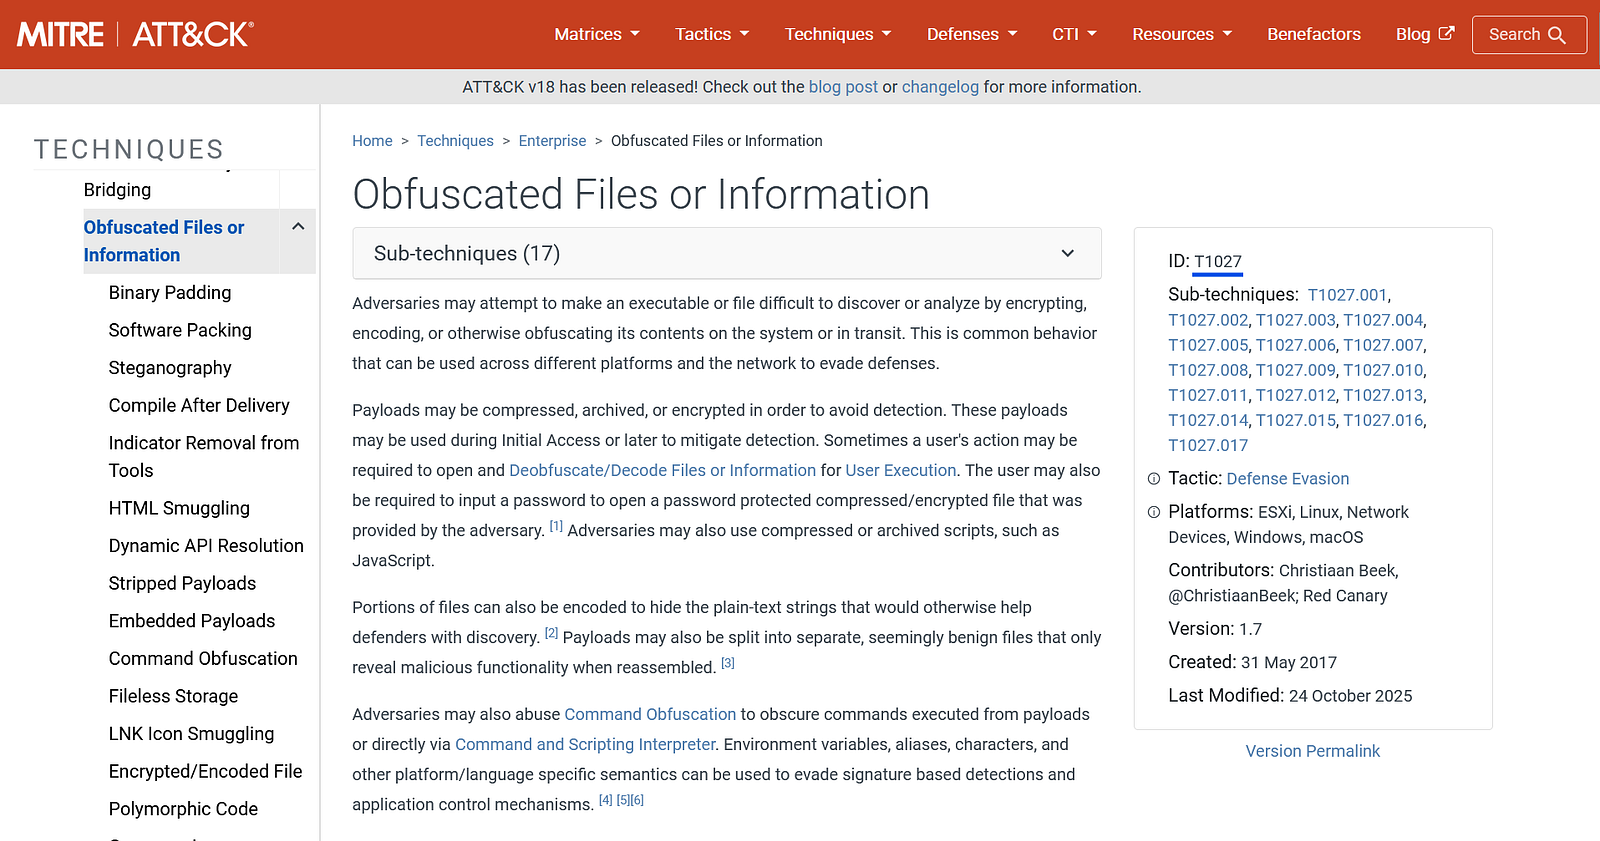The height and width of the screenshot is (841, 1600).
Task: Open HTML Smuggling sub-technique
Action: [x=179, y=508]
